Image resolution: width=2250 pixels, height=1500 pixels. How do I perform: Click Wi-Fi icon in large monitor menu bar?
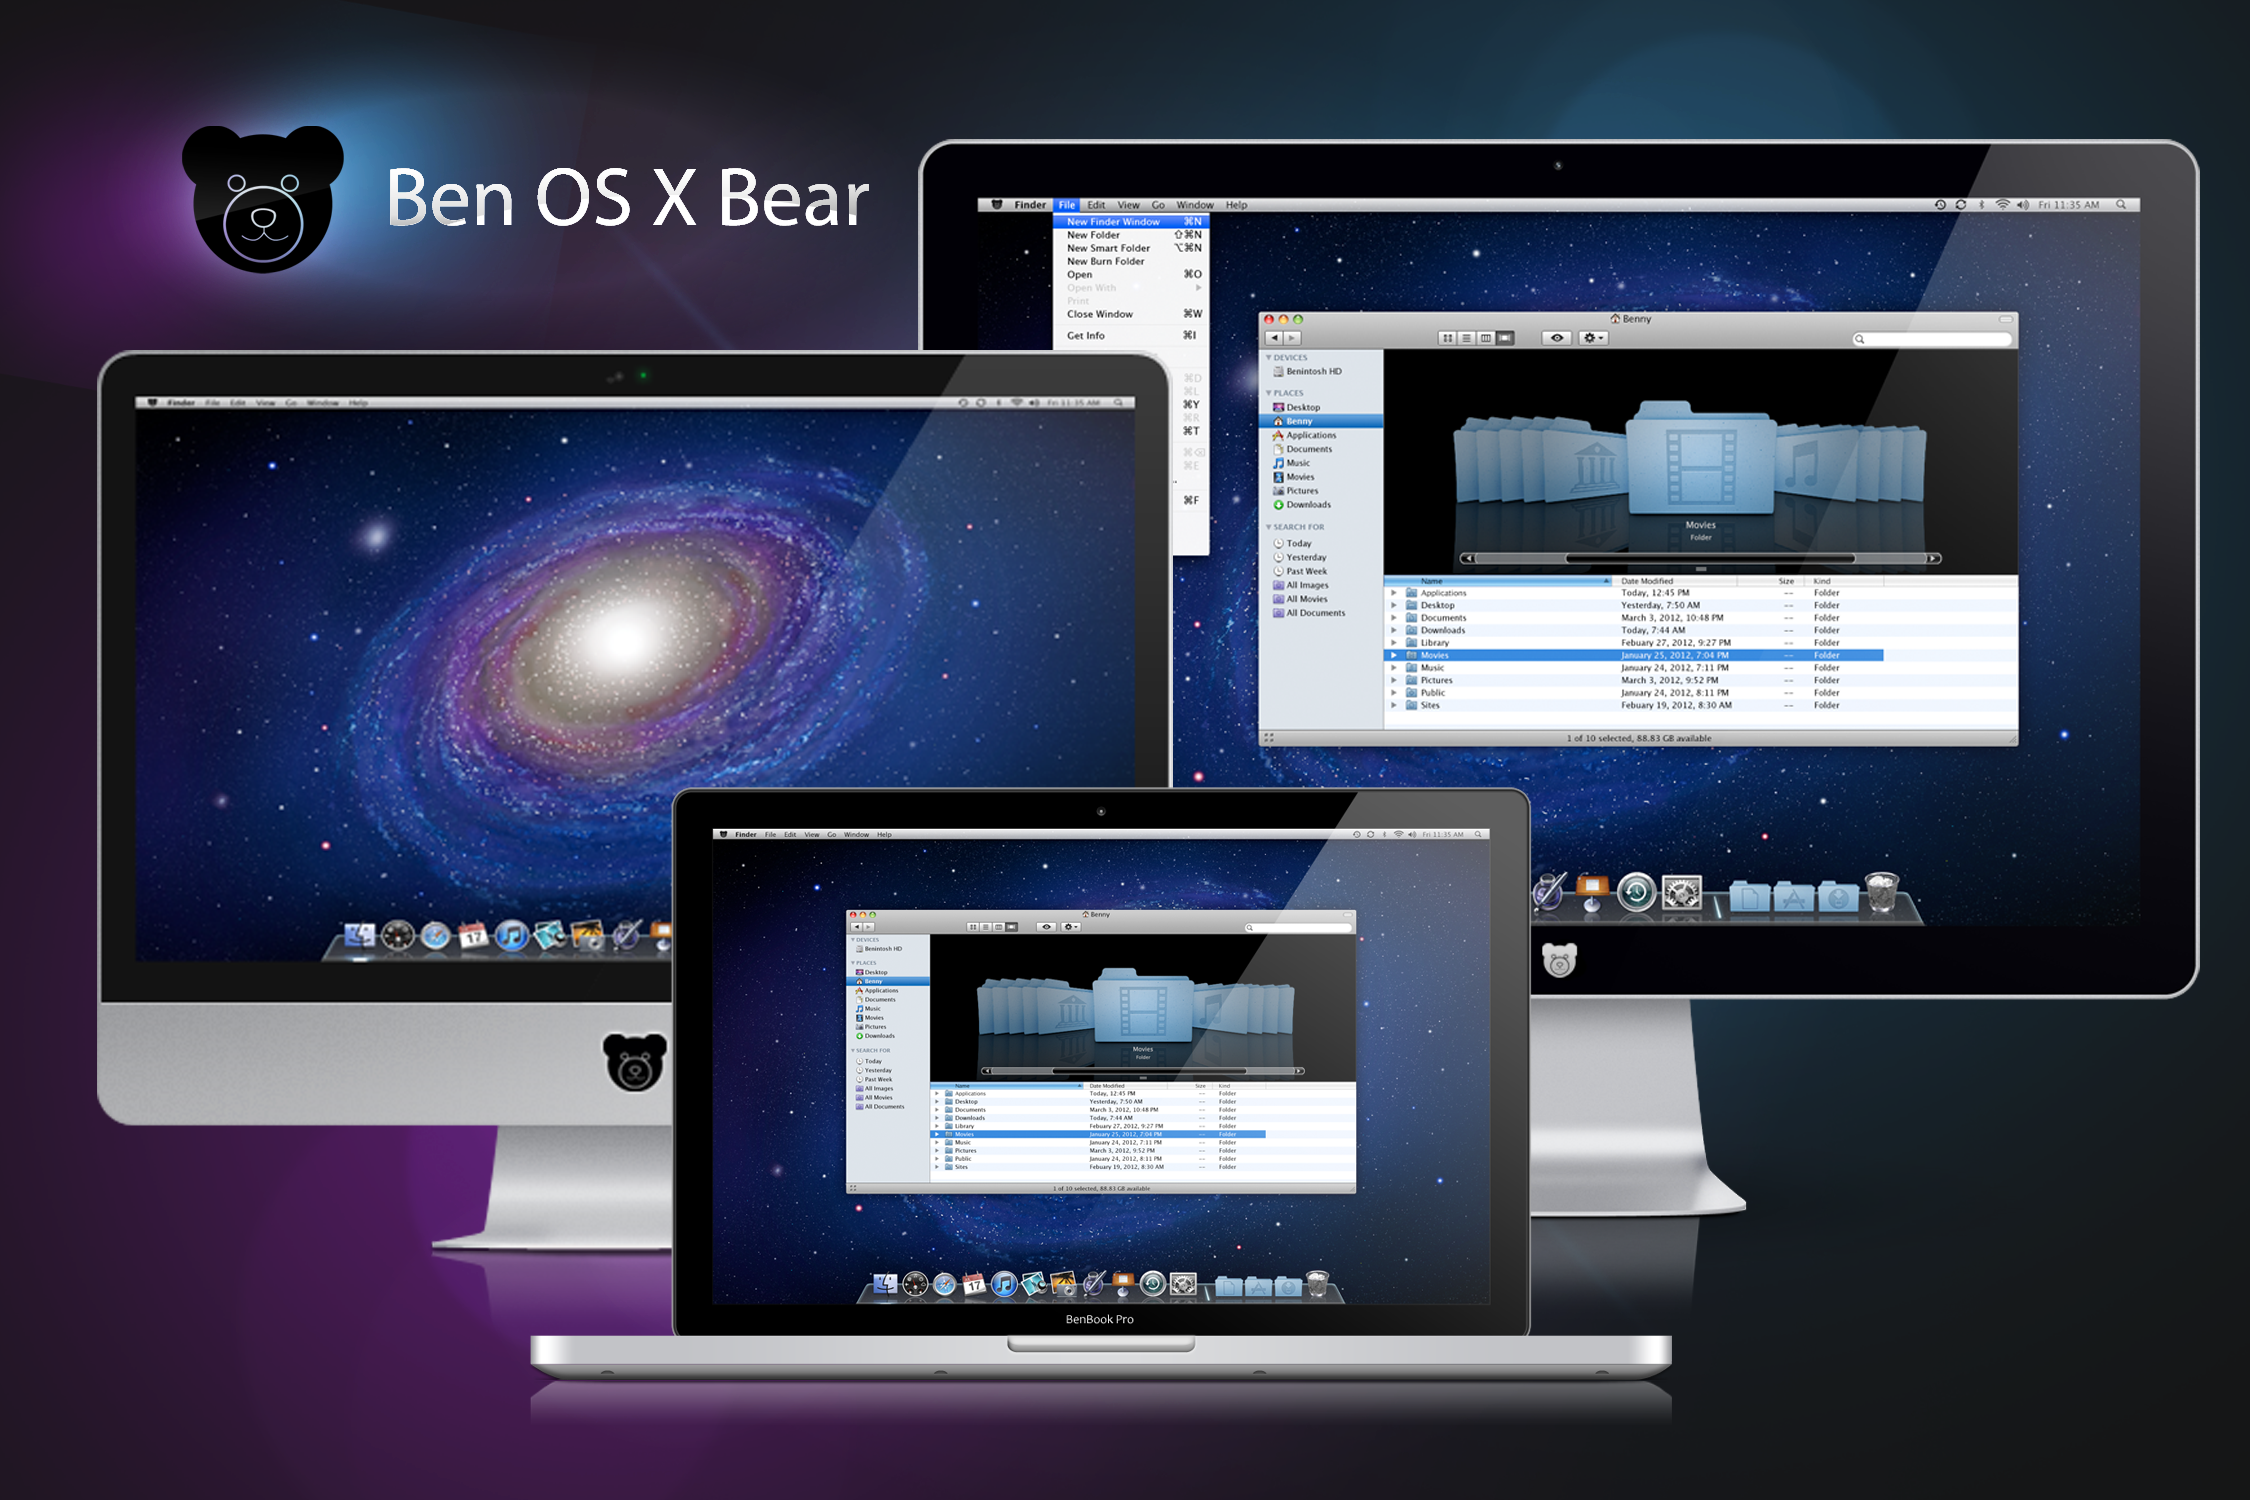(x=2003, y=205)
